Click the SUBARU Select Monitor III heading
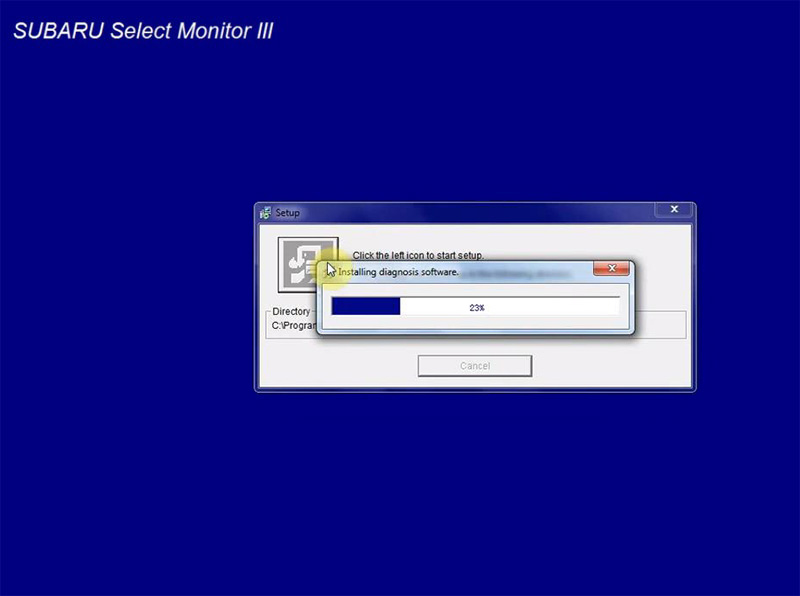 [143, 31]
